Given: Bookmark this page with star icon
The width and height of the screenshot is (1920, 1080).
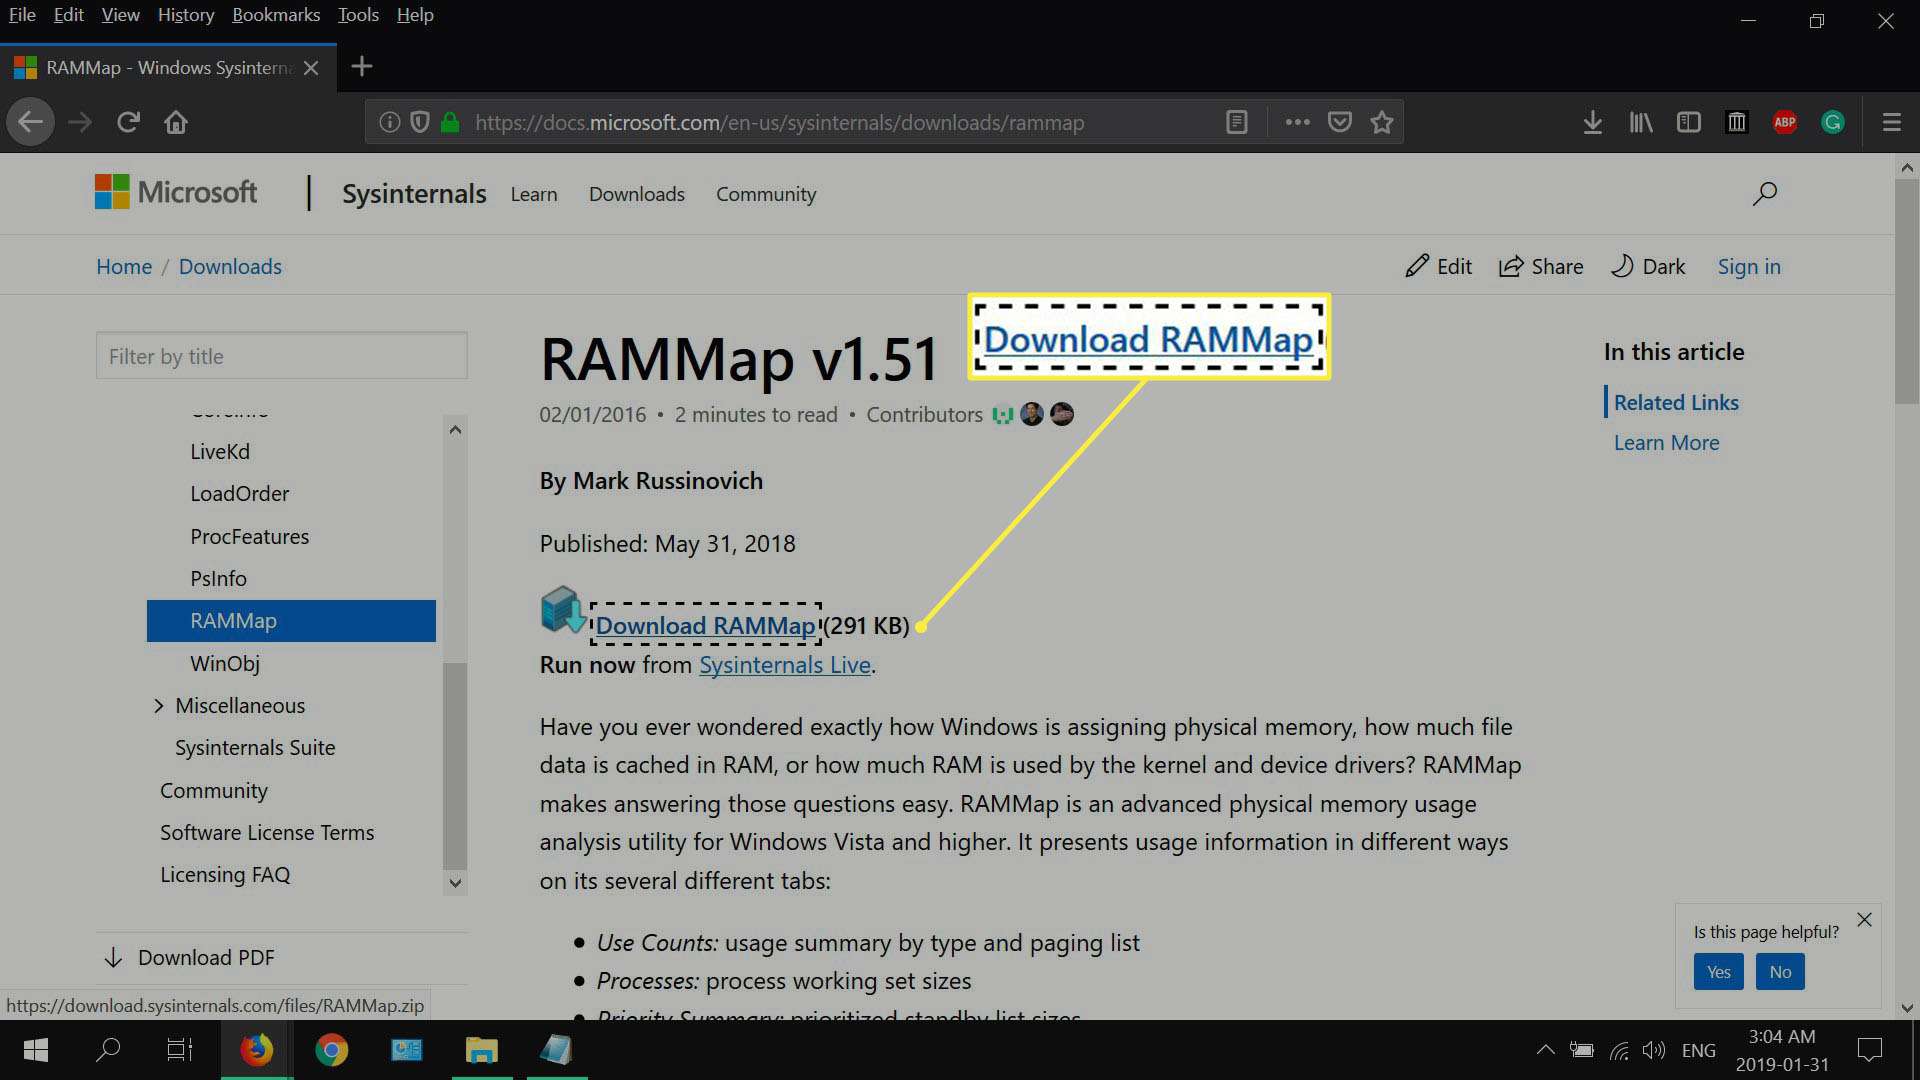Looking at the screenshot, I should pyautogui.click(x=1382, y=122).
